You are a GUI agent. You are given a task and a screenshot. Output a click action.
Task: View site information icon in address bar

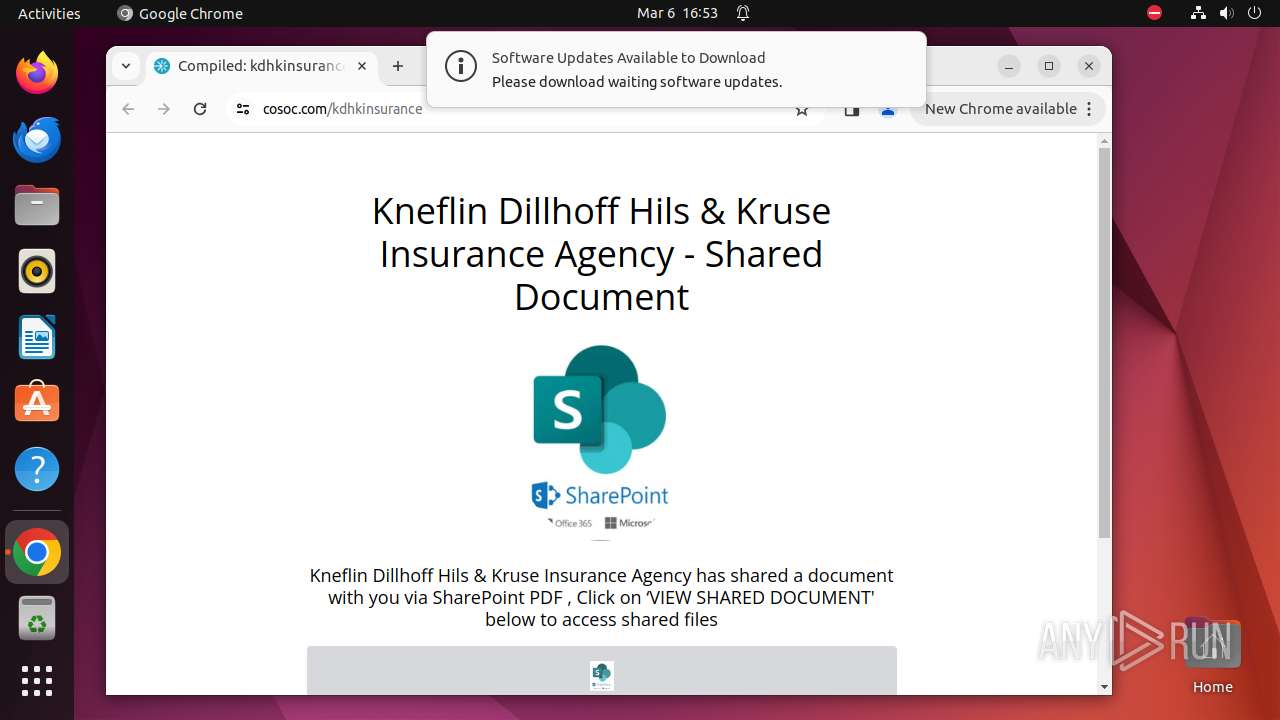[242, 109]
